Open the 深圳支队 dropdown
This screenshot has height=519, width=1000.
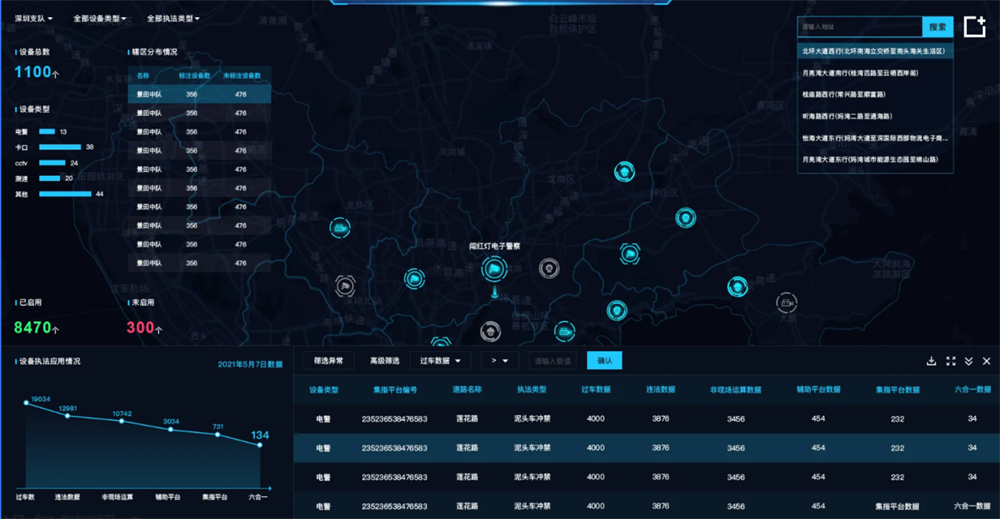[33, 18]
